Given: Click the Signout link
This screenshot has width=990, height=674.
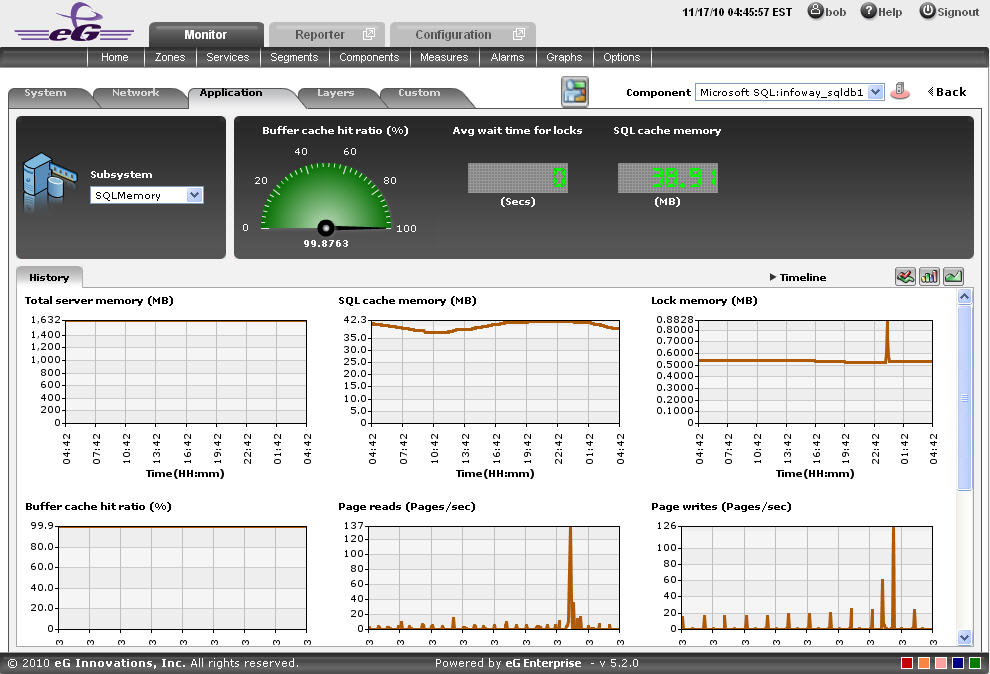Looking at the screenshot, I should coord(958,12).
